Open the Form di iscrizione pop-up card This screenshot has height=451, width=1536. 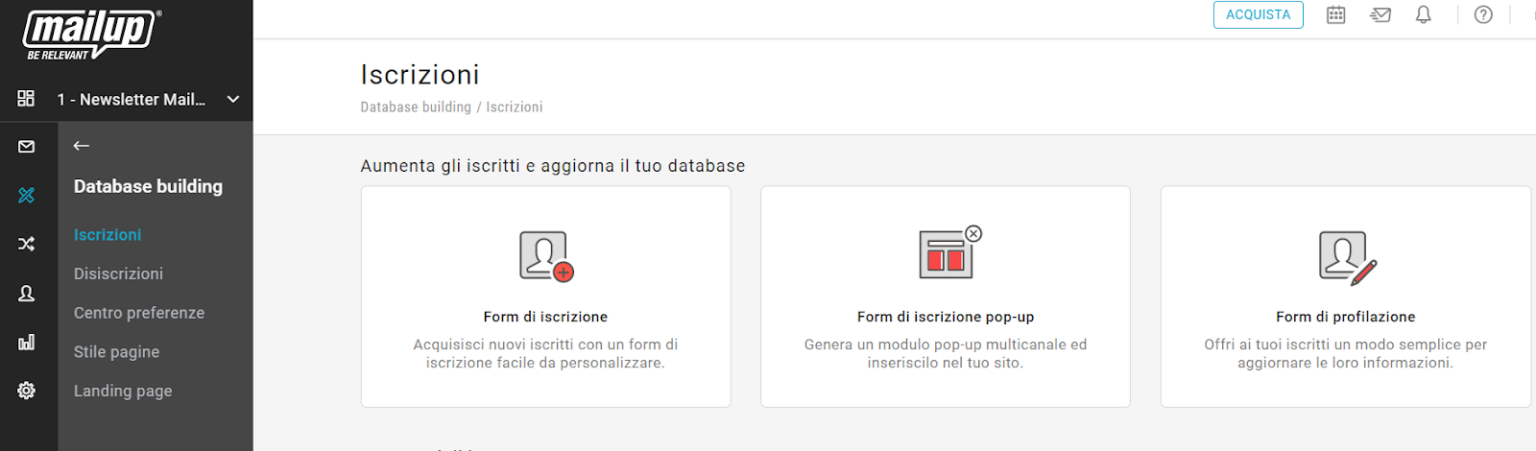(945, 296)
